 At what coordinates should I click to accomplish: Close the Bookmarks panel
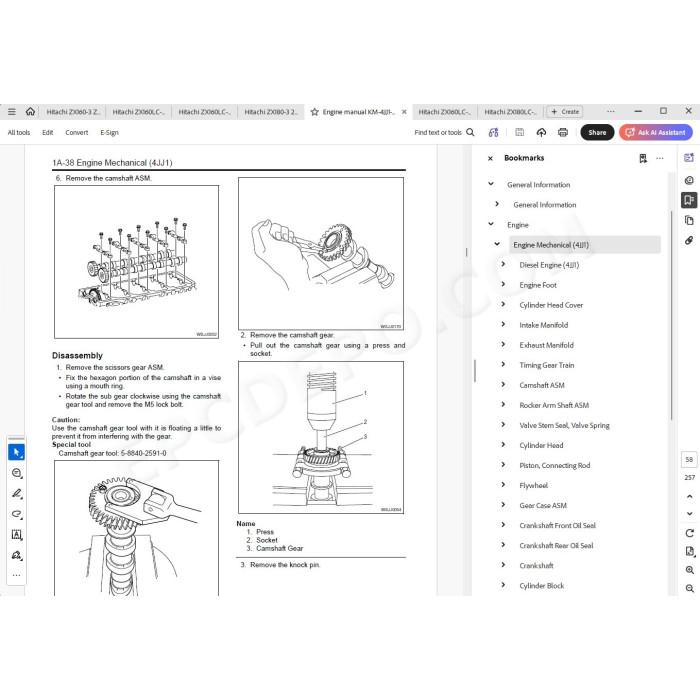tap(490, 158)
